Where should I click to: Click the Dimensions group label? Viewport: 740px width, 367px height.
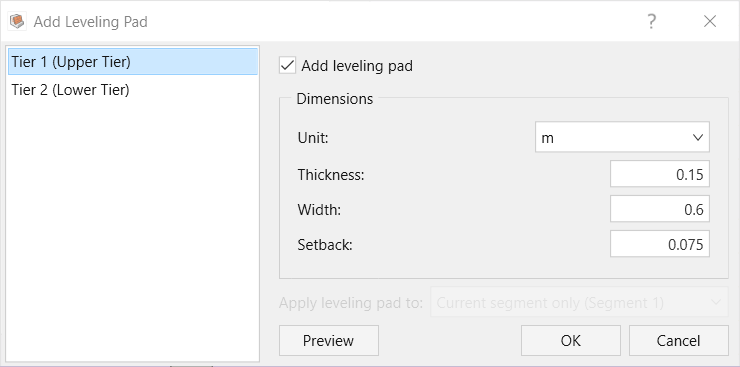point(335,99)
